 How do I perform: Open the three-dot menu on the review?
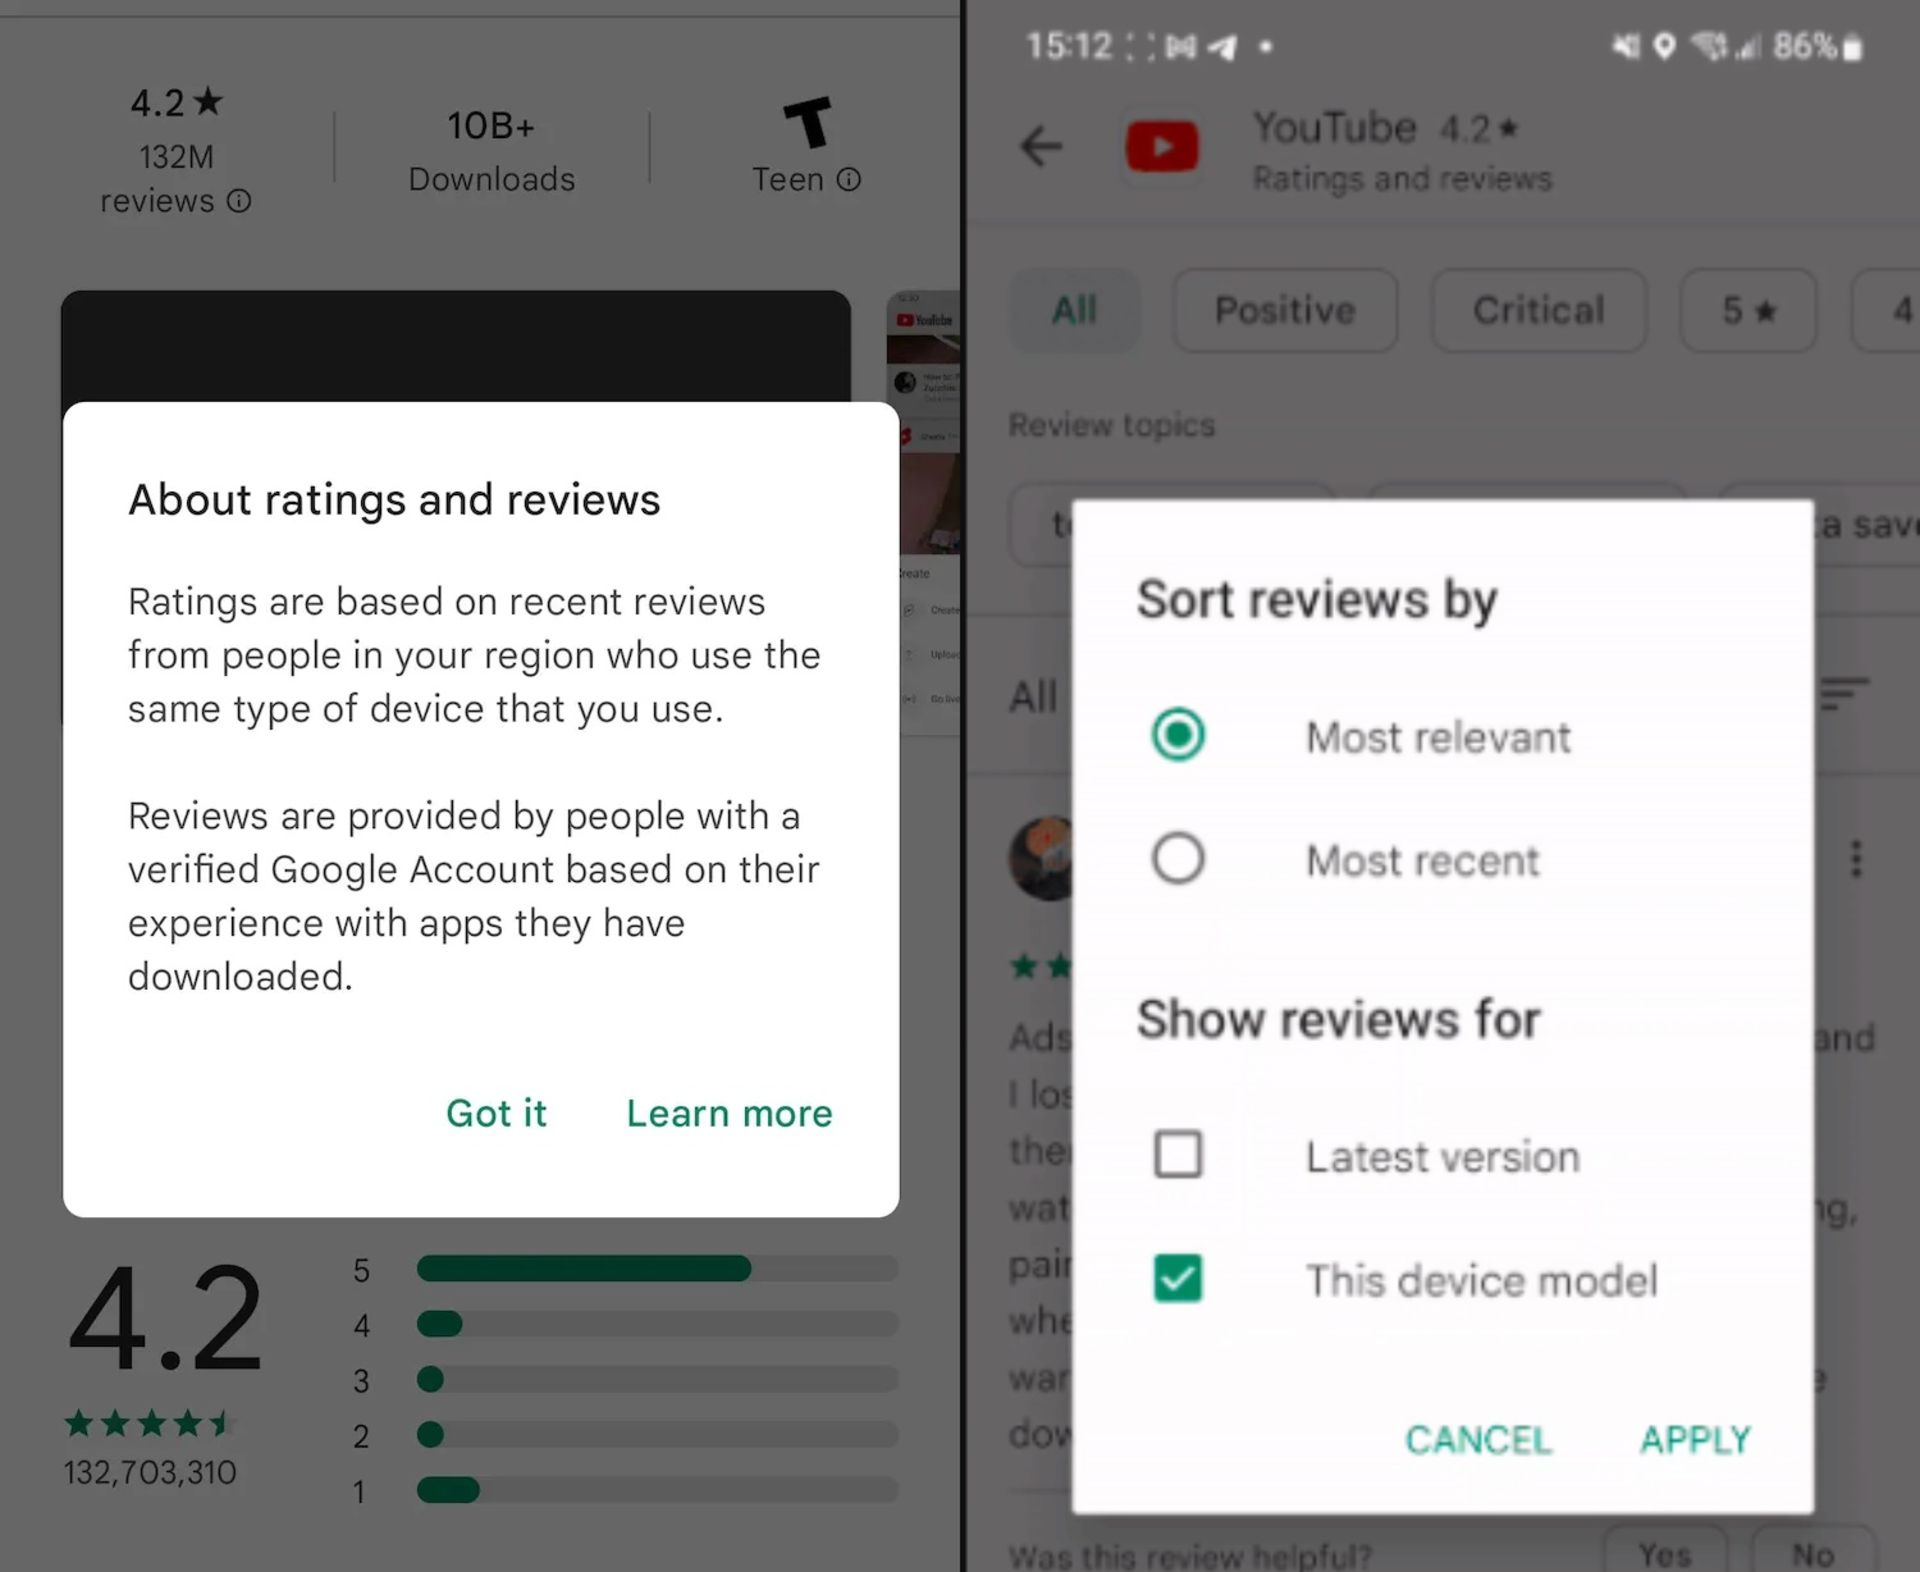click(x=1856, y=859)
